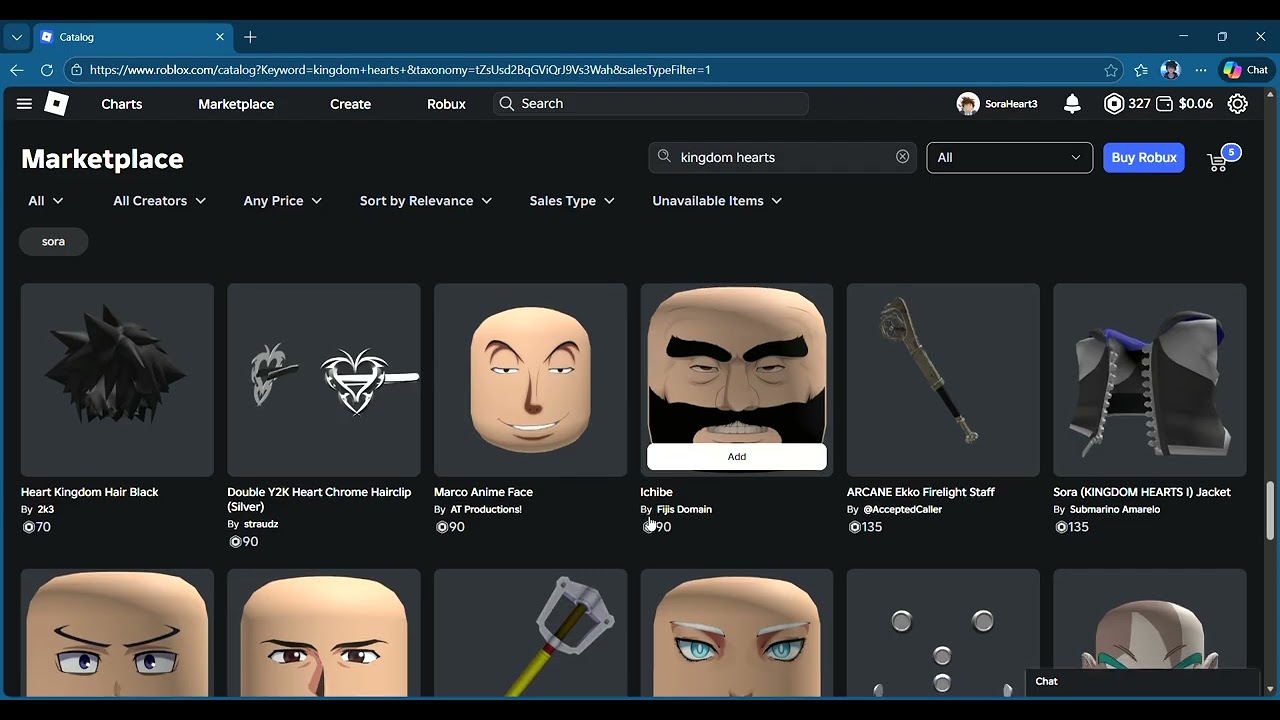Open Marco Anime Face thumbnail

coord(531,380)
